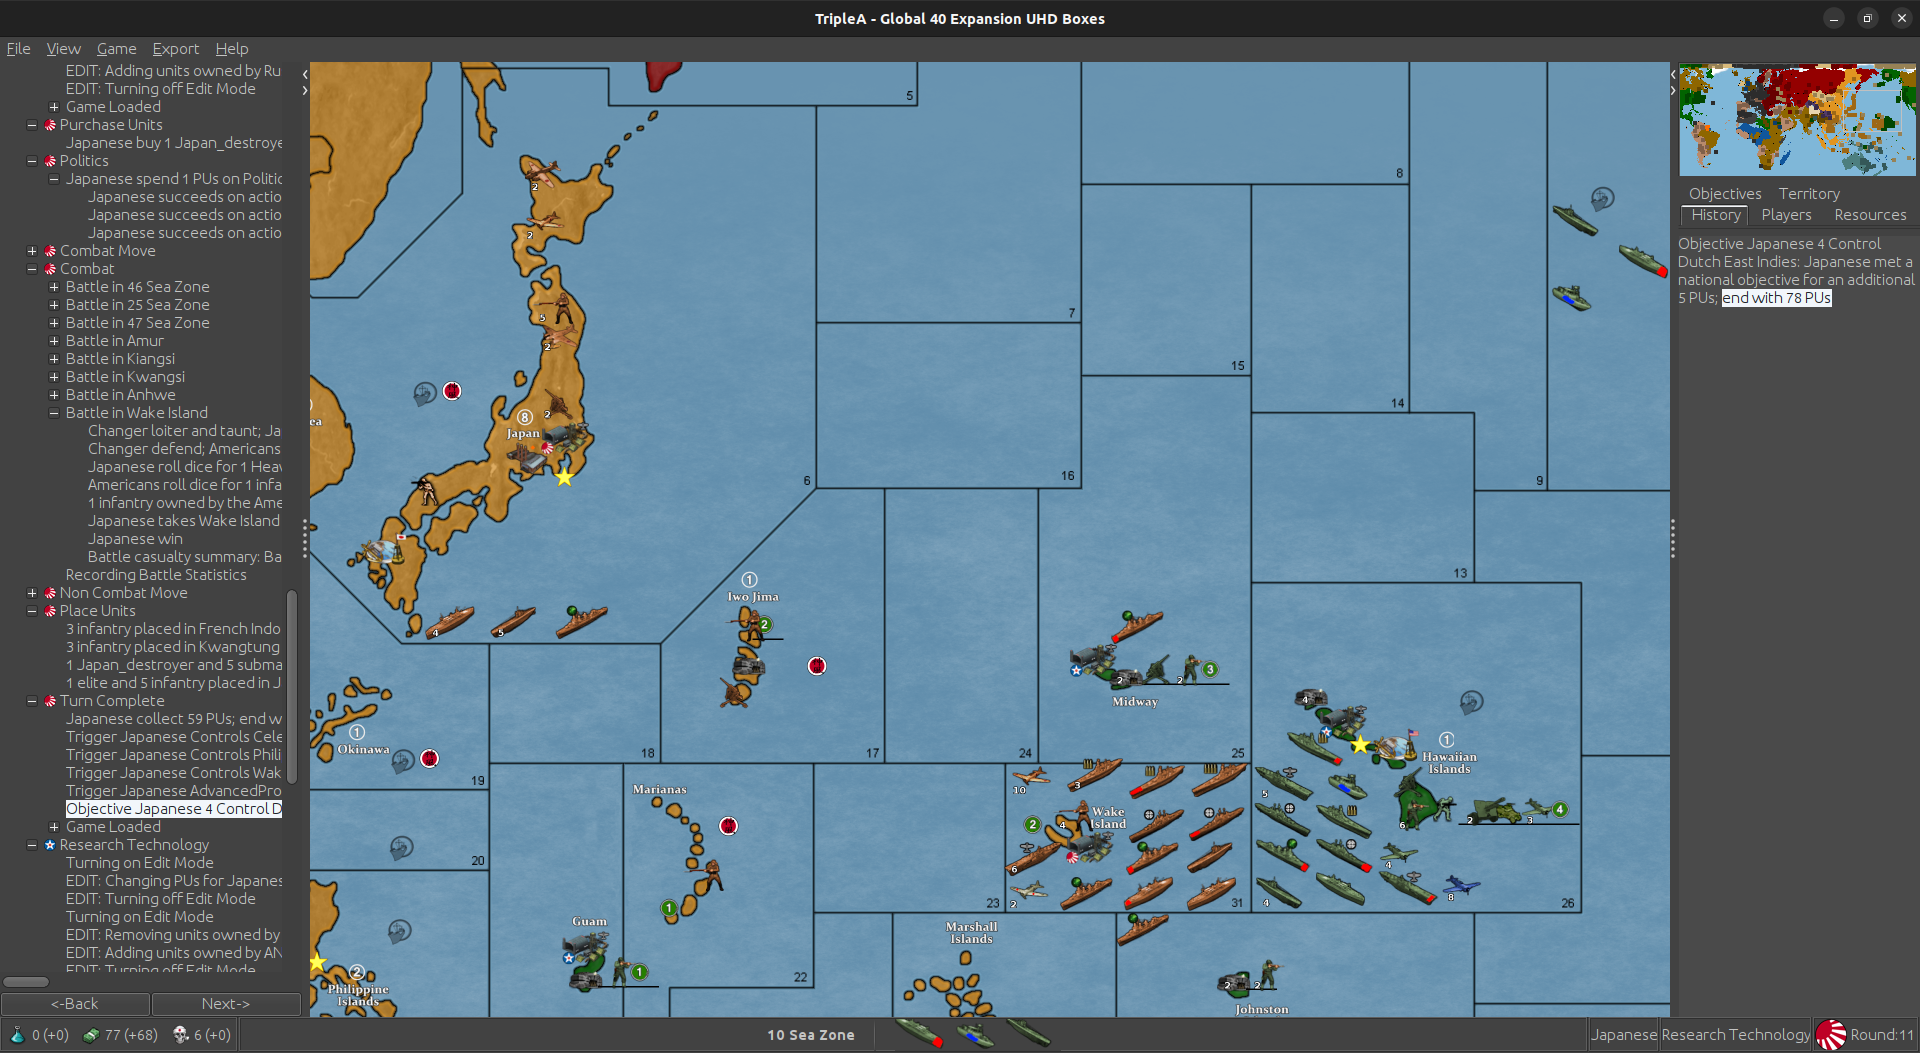Select 'Japanese takes Wake Island' history row
Screen dimensions: 1920x1053
[184, 521]
